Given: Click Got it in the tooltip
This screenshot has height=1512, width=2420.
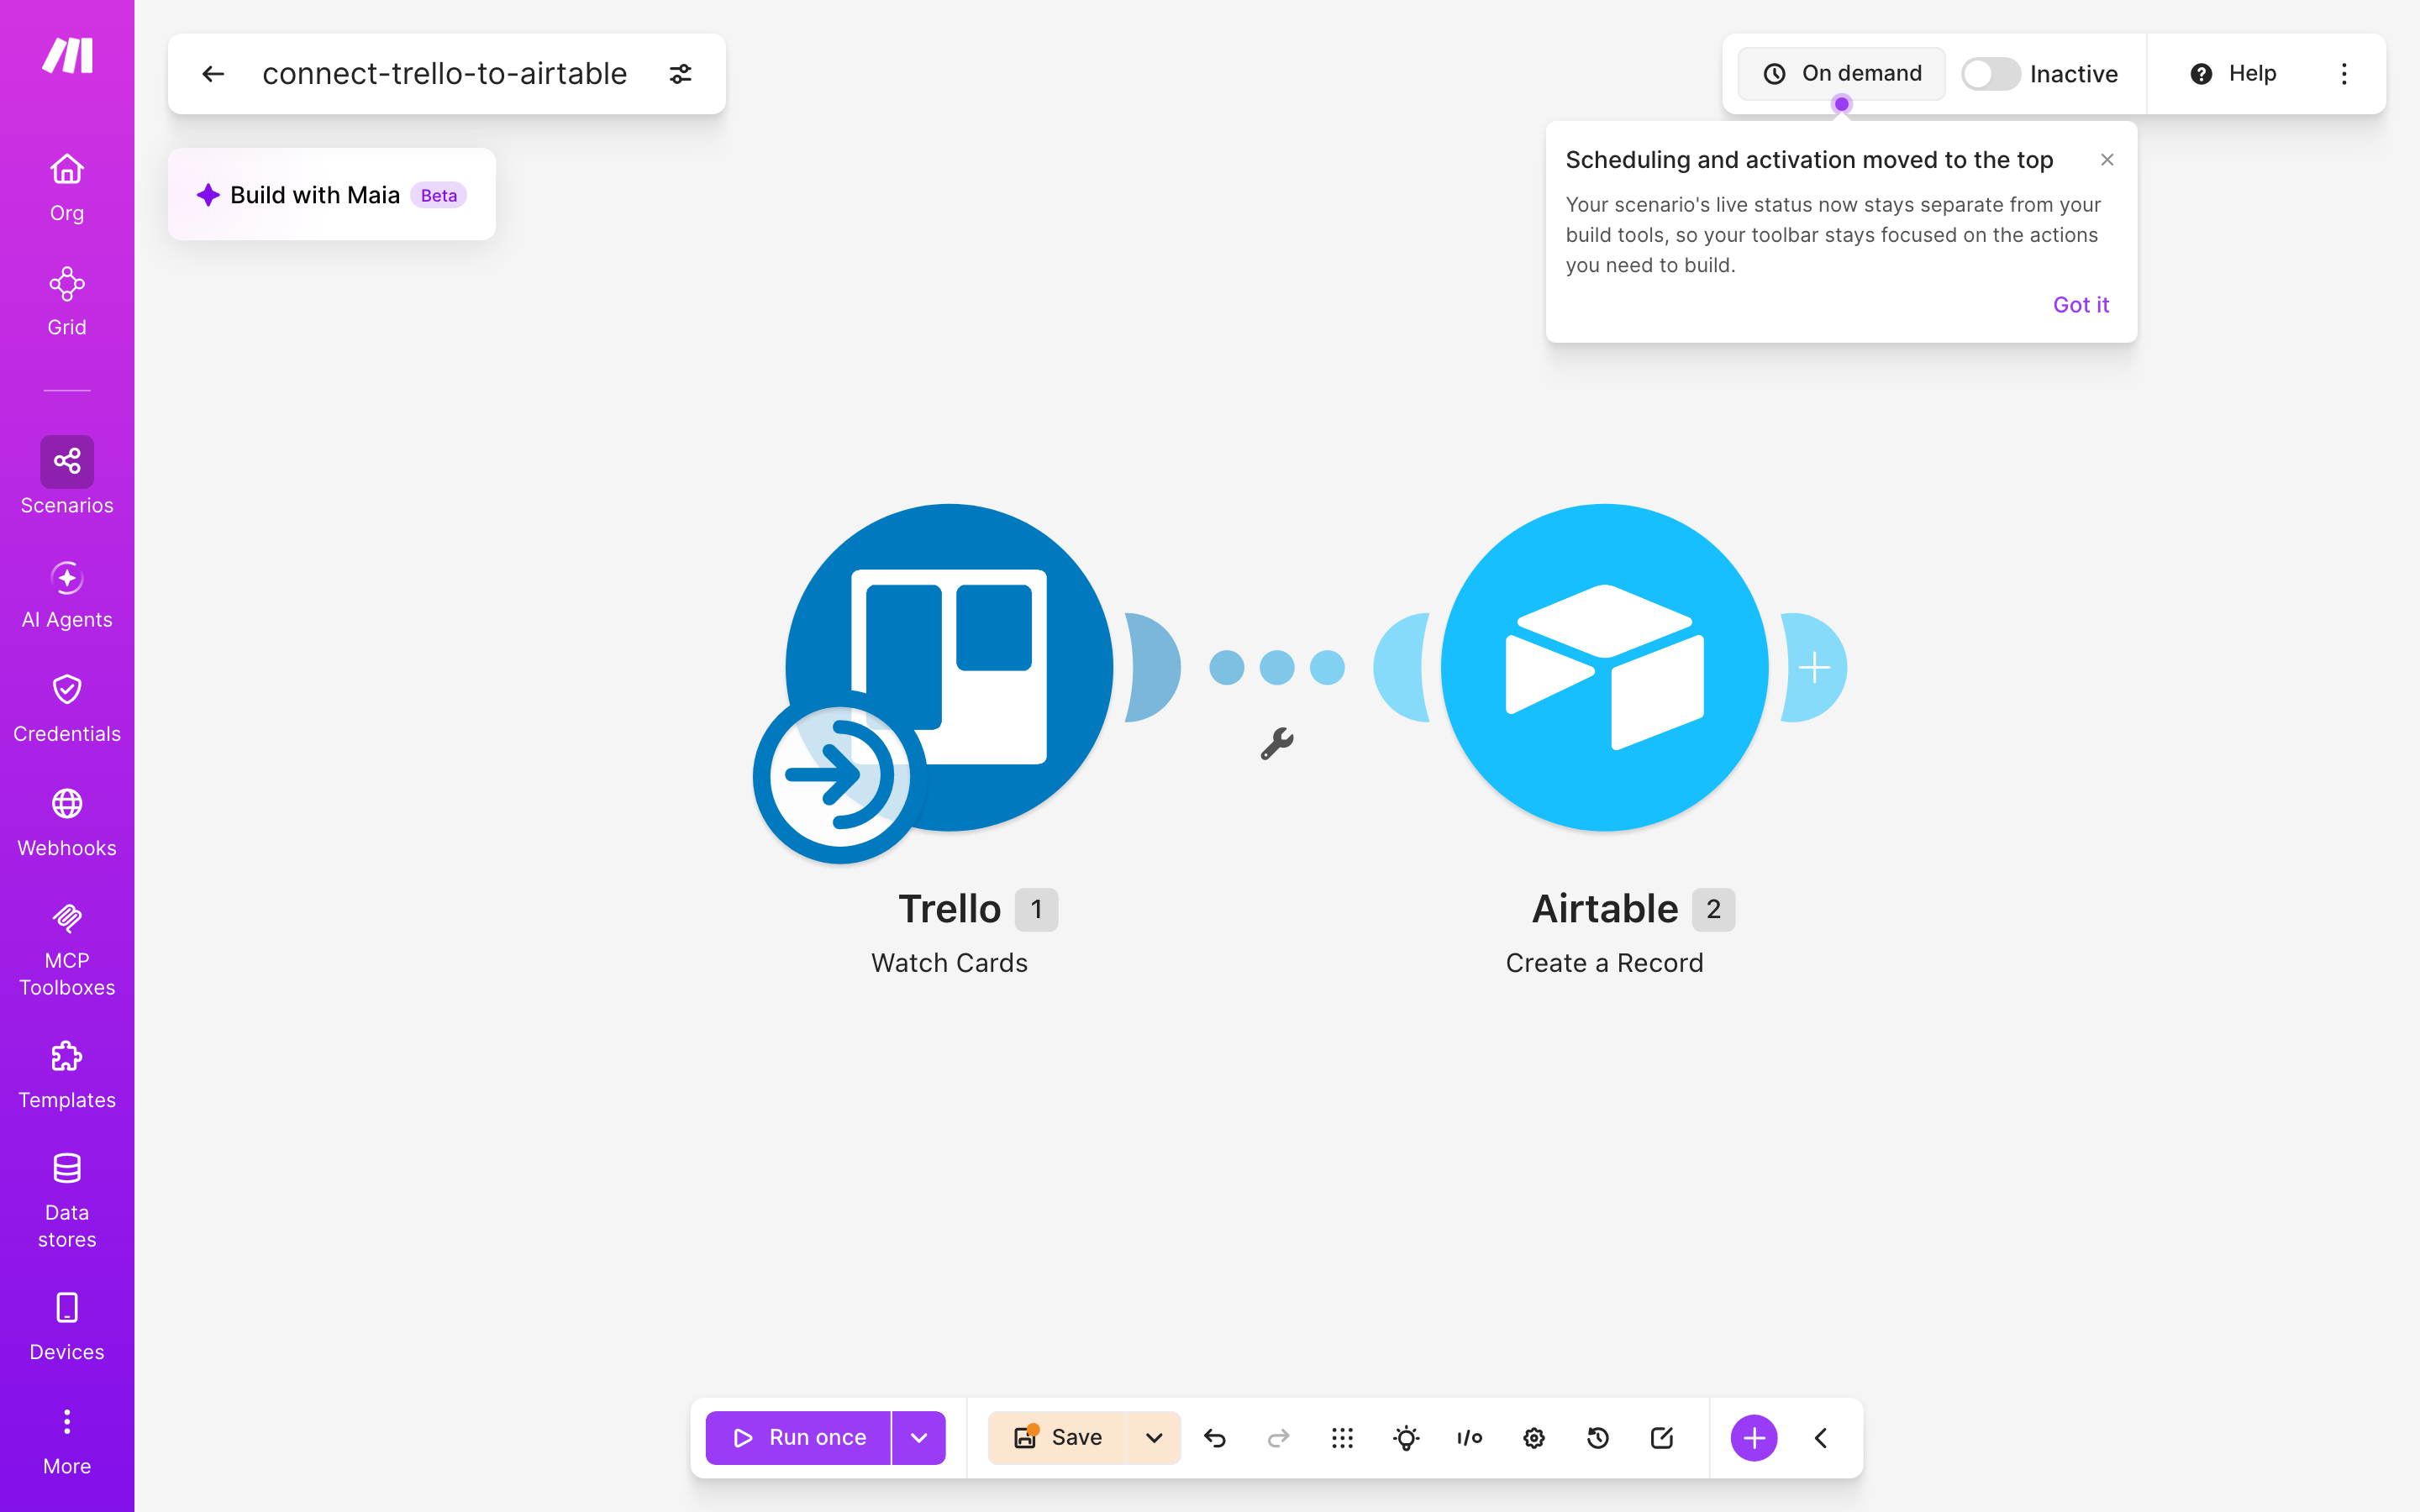Looking at the screenshot, I should pos(2081,305).
